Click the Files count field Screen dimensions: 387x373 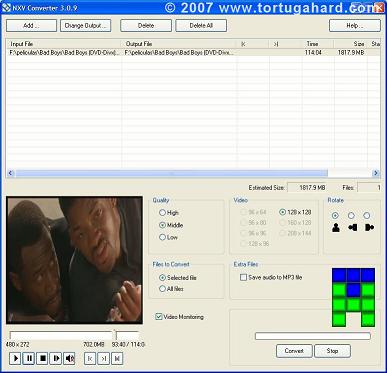pyautogui.click(x=369, y=188)
